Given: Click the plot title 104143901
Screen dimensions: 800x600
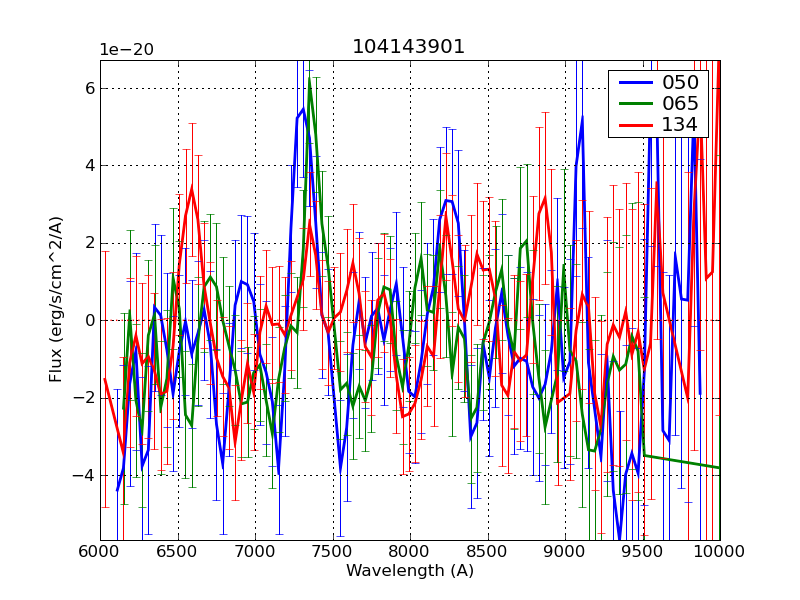Looking at the screenshot, I should [409, 47].
